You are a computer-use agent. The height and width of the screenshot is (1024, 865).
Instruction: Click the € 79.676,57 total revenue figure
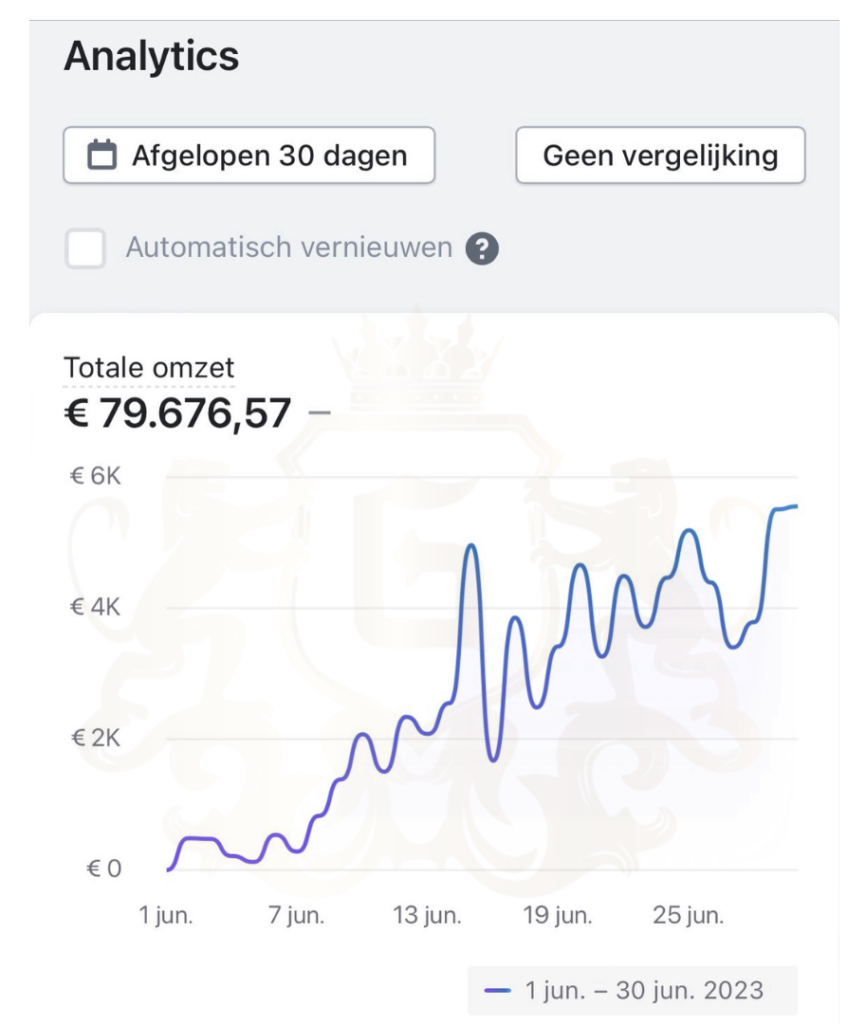pos(178,413)
